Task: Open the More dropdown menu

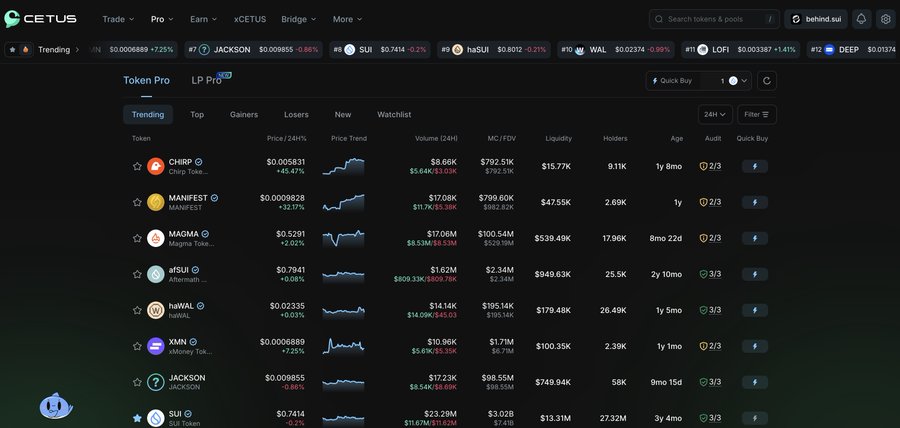Action: (347, 19)
